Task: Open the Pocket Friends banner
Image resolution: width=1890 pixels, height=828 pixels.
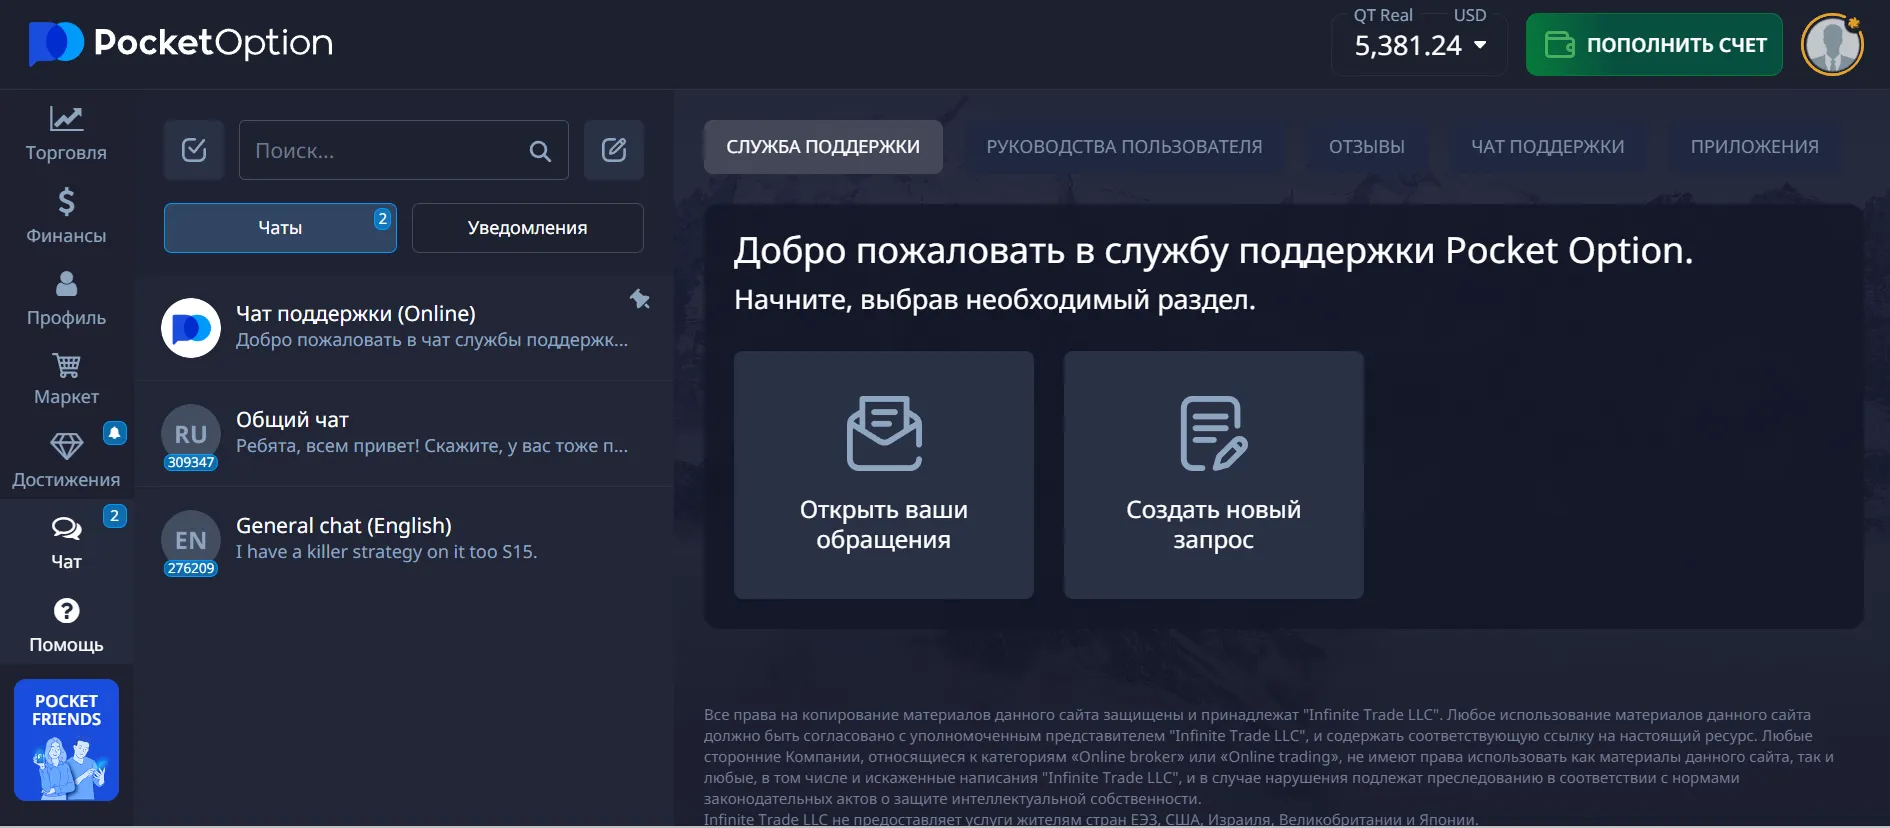Action: (66, 740)
